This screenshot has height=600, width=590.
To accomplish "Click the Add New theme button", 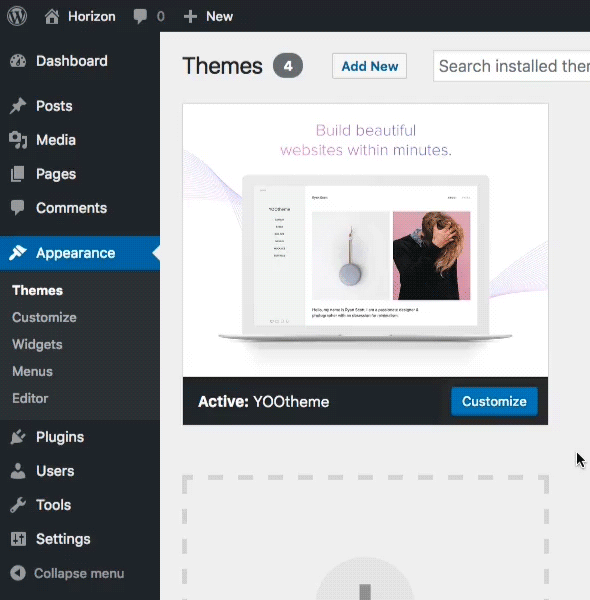I will point(369,66).
